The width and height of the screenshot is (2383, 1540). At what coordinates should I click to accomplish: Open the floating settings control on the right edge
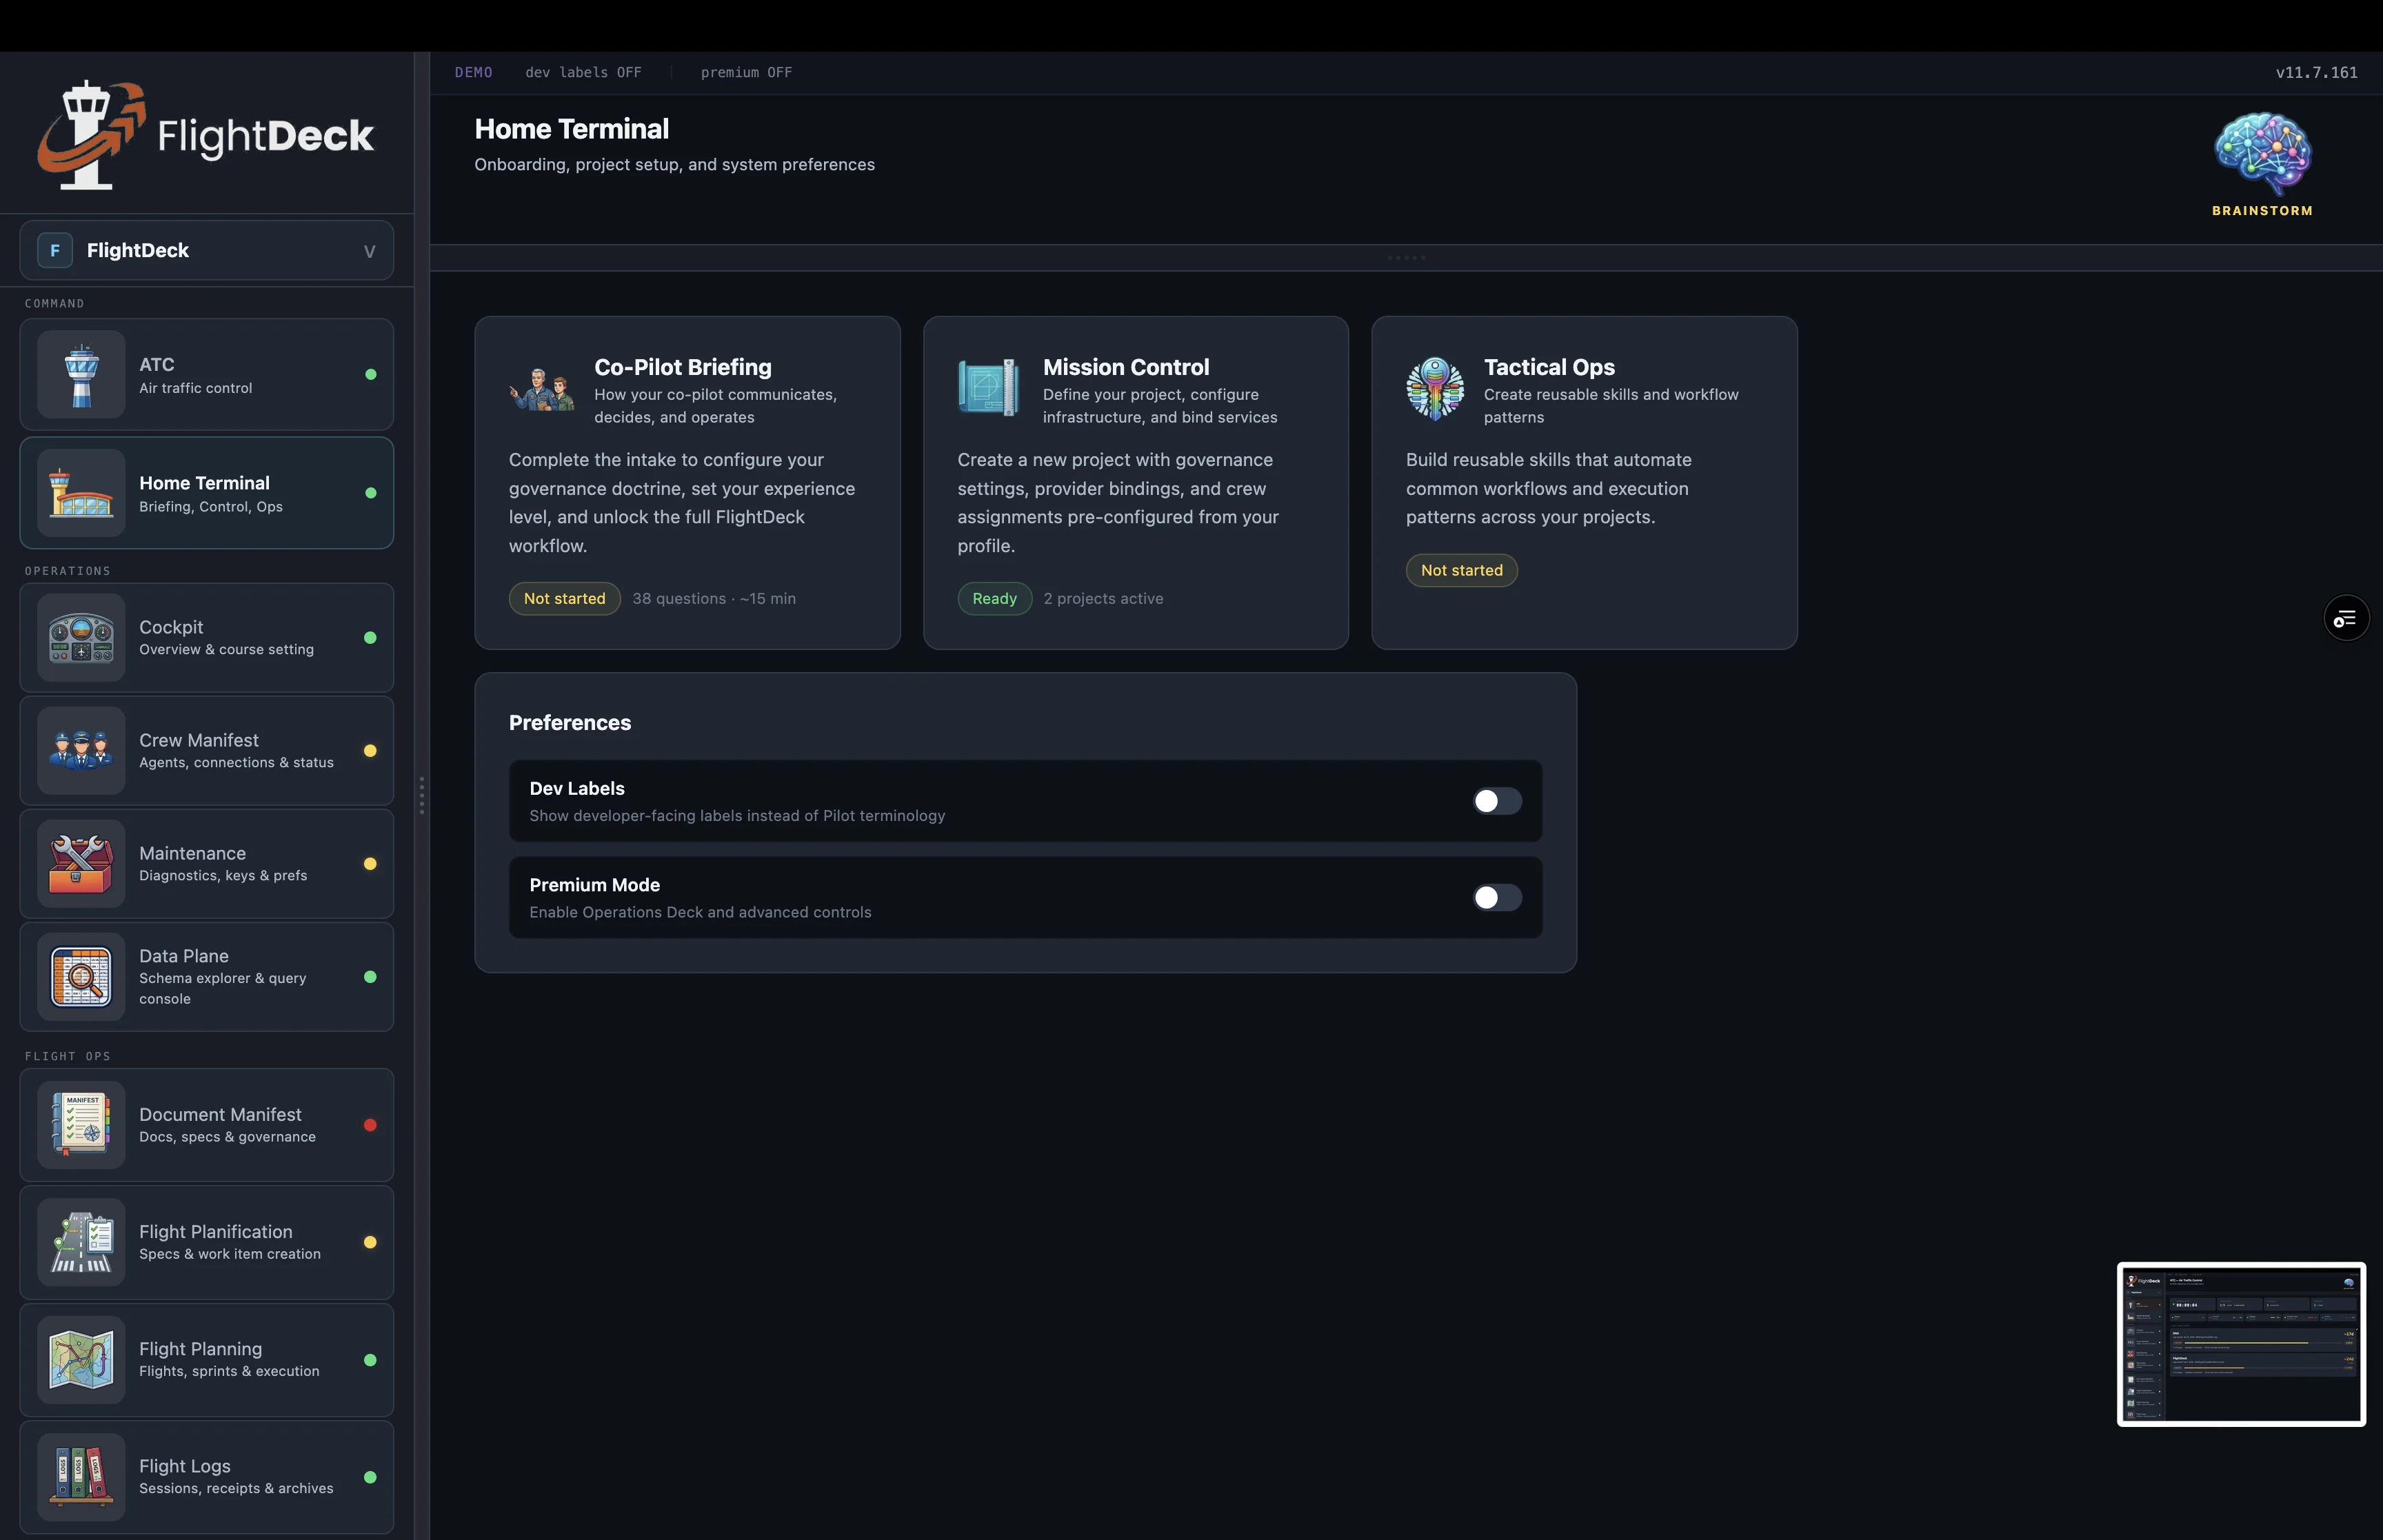click(x=2346, y=617)
